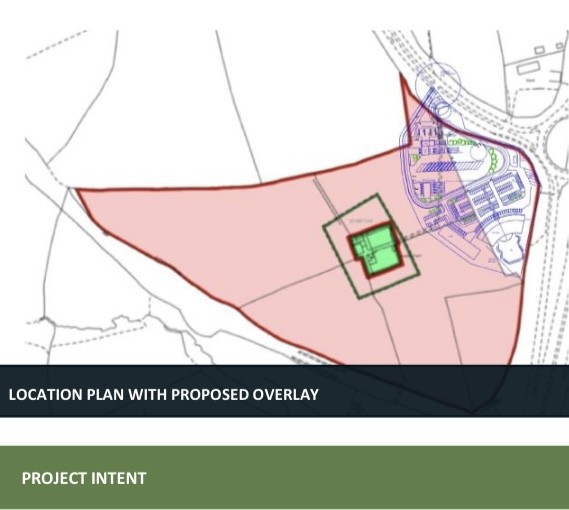The height and width of the screenshot is (510, 569).
Task: Click the 'LOCATION PLAN WITH PROPOSED OVERLAY' caption
Action: pyautogui.click(x=164, y=395)
